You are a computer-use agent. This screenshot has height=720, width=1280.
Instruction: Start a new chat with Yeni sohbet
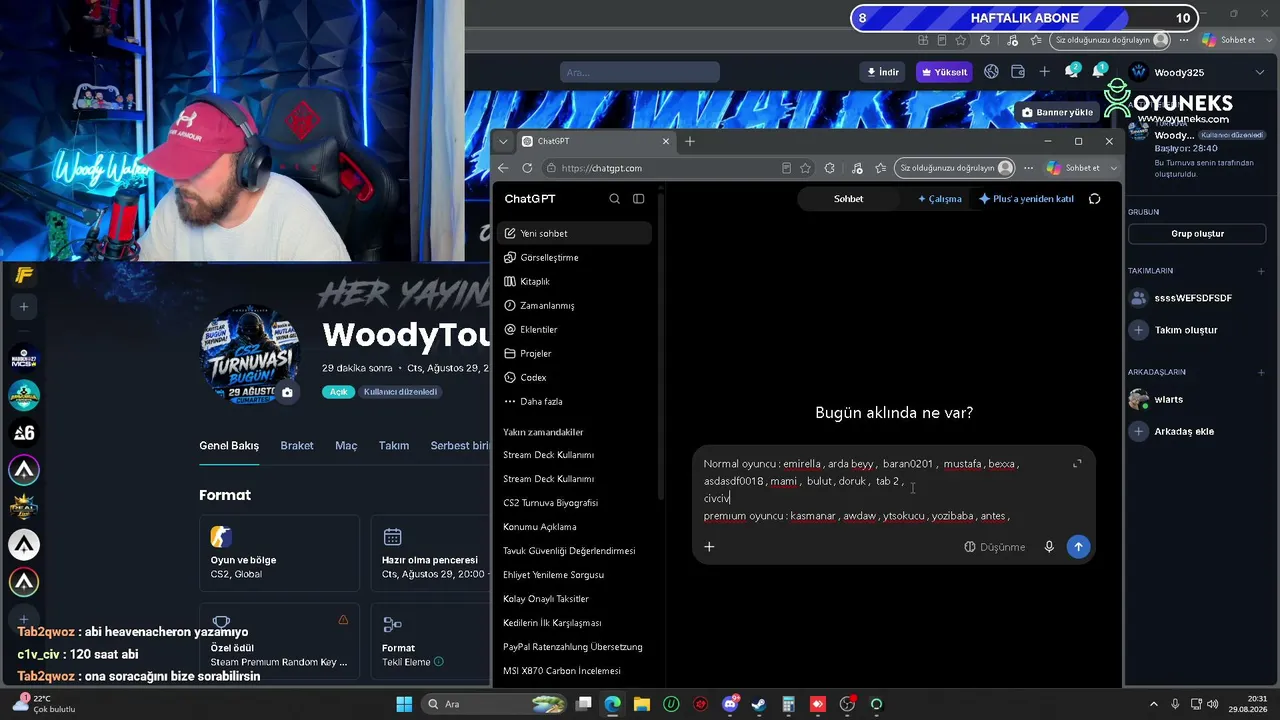(574, 233)
